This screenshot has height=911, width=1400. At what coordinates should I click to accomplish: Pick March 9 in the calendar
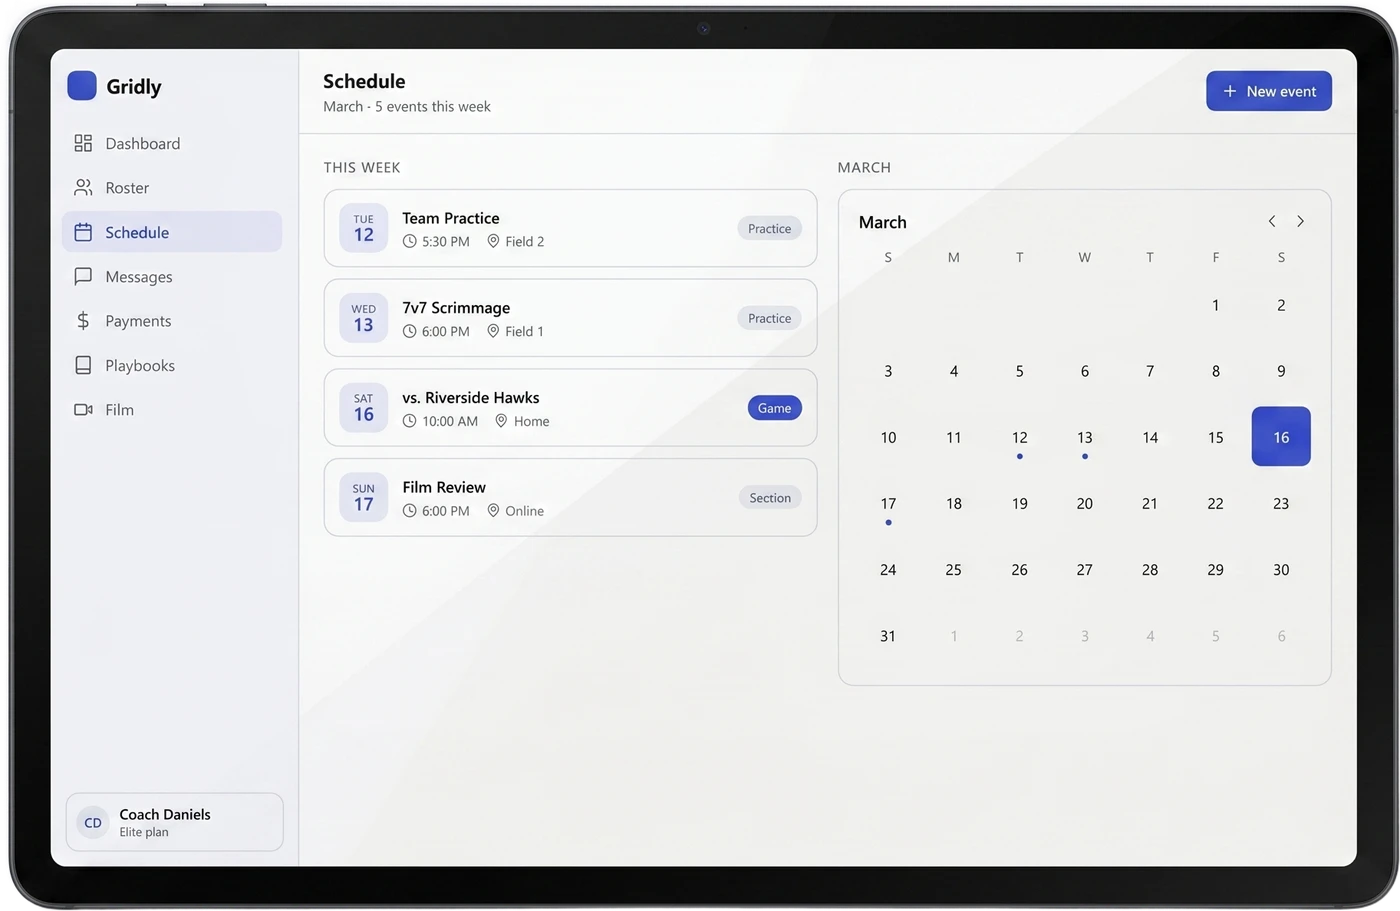pos(1281,371)
